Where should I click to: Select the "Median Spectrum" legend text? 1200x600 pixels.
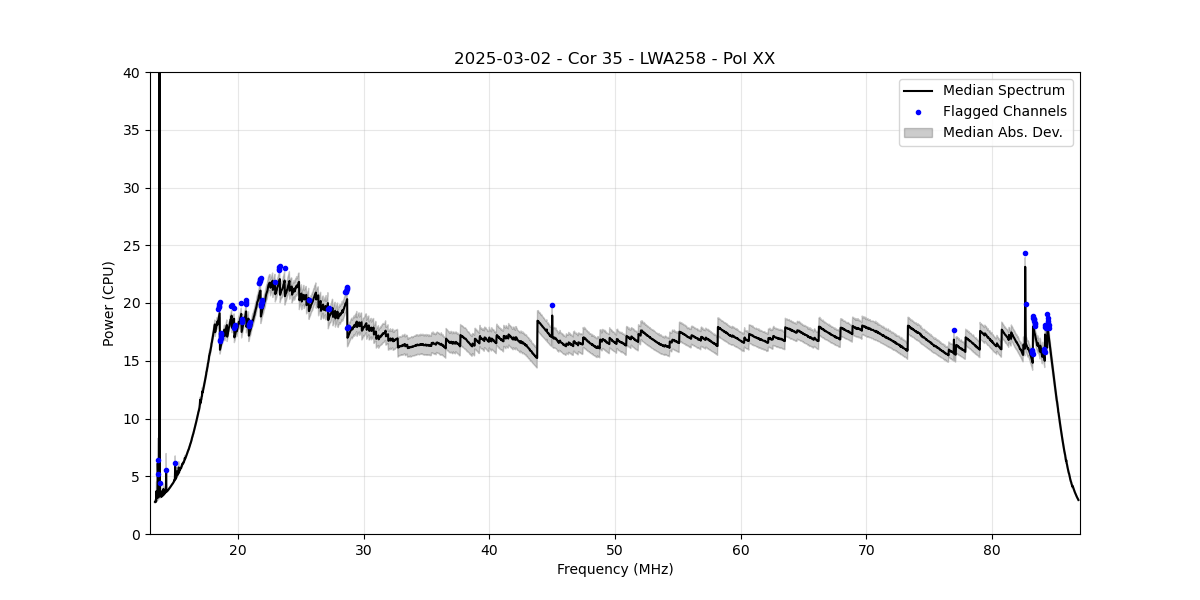click(x=1004, y=91)
